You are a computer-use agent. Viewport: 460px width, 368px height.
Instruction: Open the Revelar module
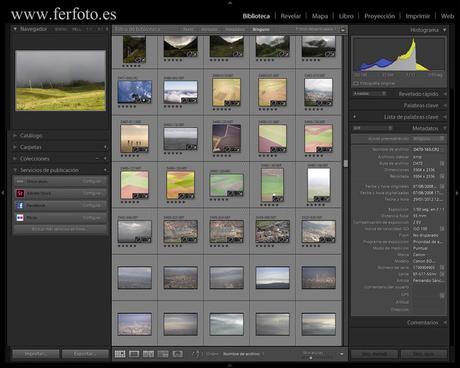tap(291, 16)
